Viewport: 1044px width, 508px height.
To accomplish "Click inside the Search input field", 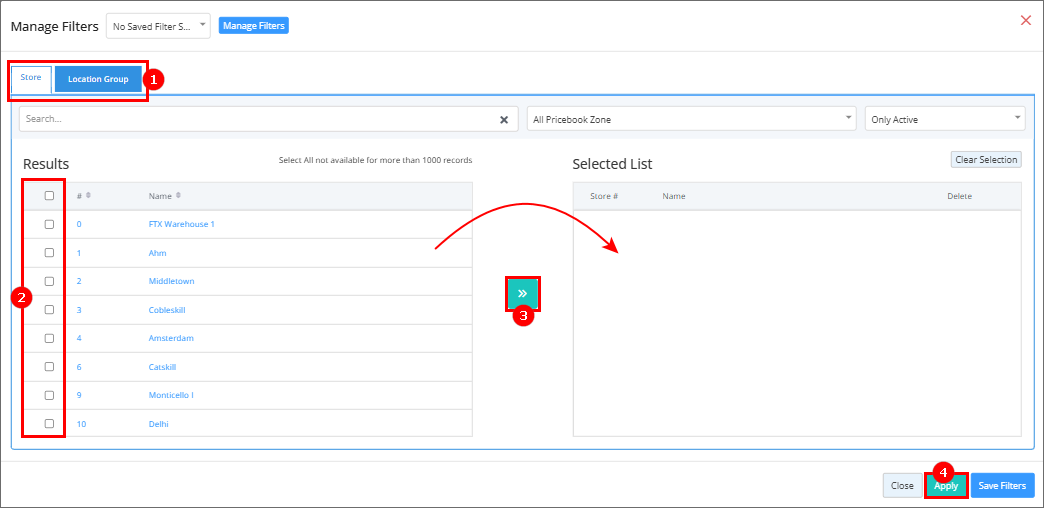I will (x=258, y=120).
